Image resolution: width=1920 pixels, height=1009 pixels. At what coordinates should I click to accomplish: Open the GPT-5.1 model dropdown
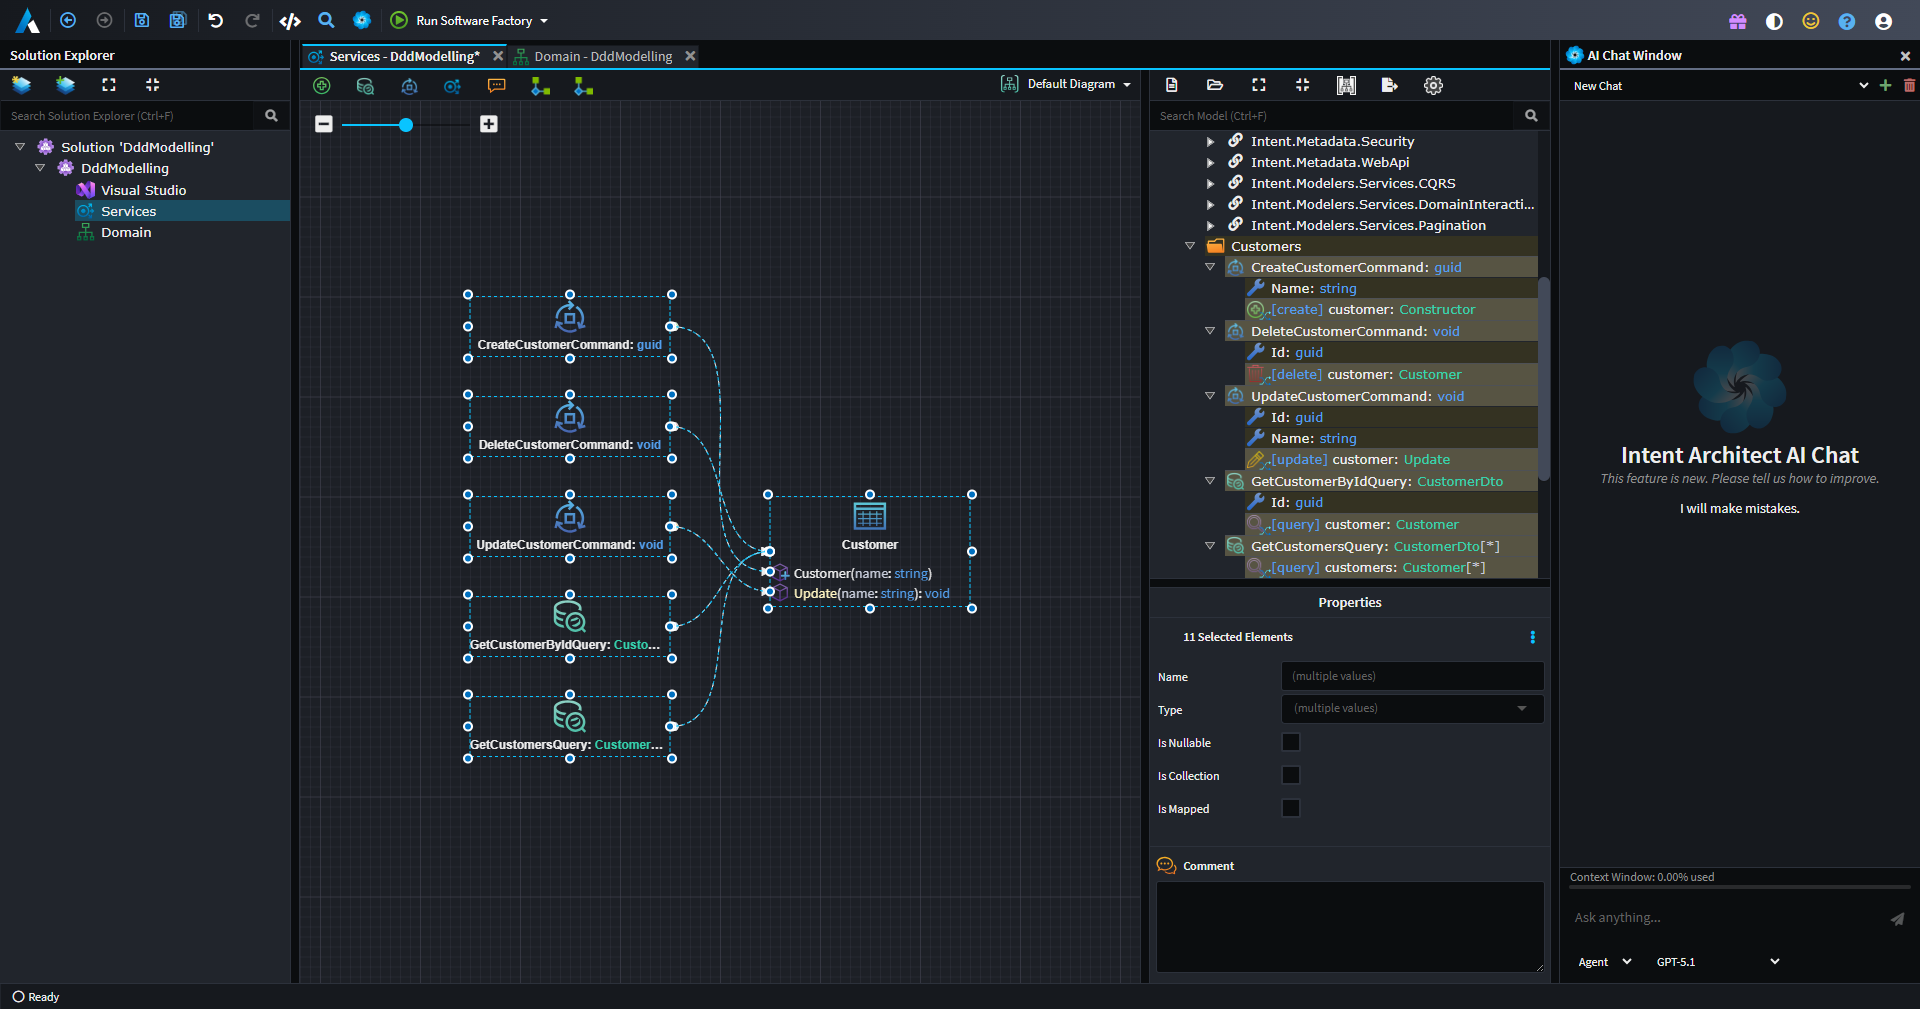1717,962
